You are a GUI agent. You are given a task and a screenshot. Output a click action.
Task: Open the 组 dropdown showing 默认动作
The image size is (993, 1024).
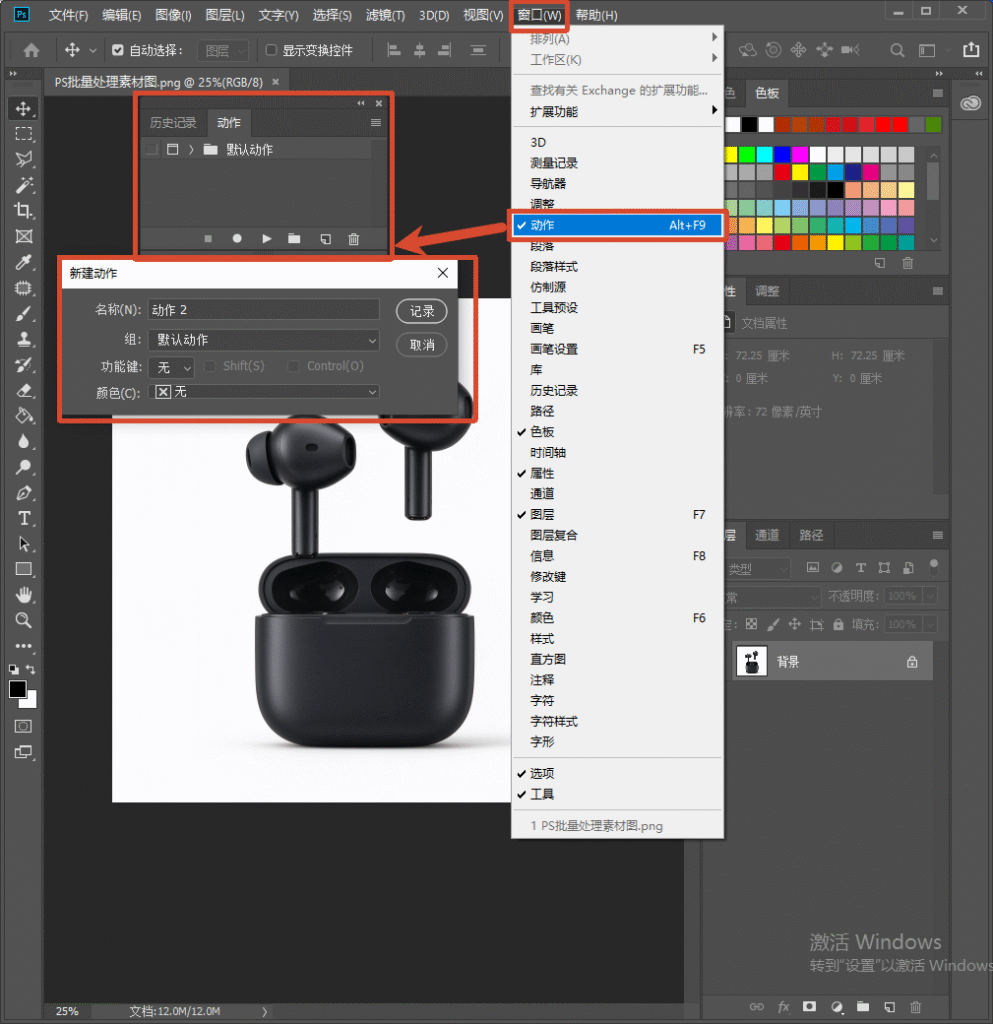pyautogui.click(x=264, y=340)
